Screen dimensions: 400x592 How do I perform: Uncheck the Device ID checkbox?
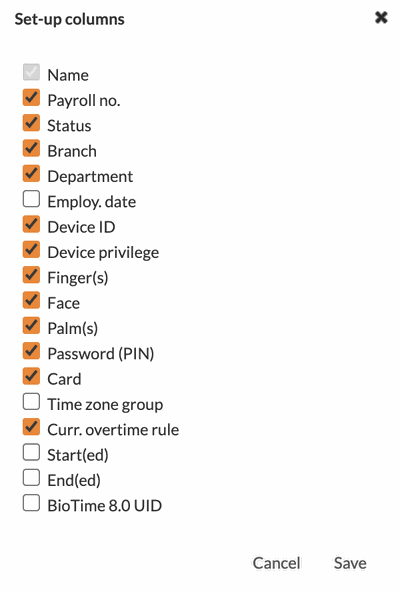pos(31,224)
